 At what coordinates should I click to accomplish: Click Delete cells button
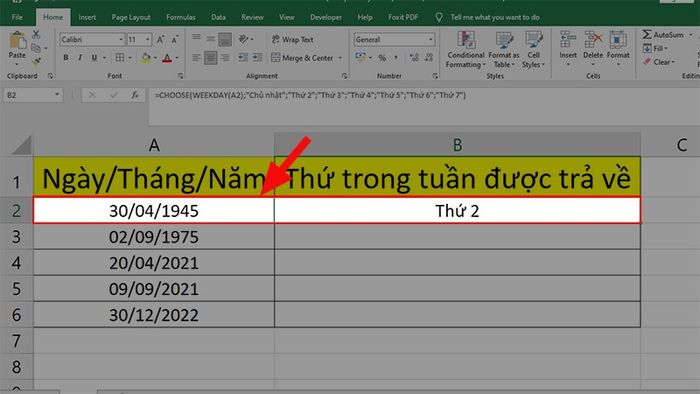click(593, 49)
